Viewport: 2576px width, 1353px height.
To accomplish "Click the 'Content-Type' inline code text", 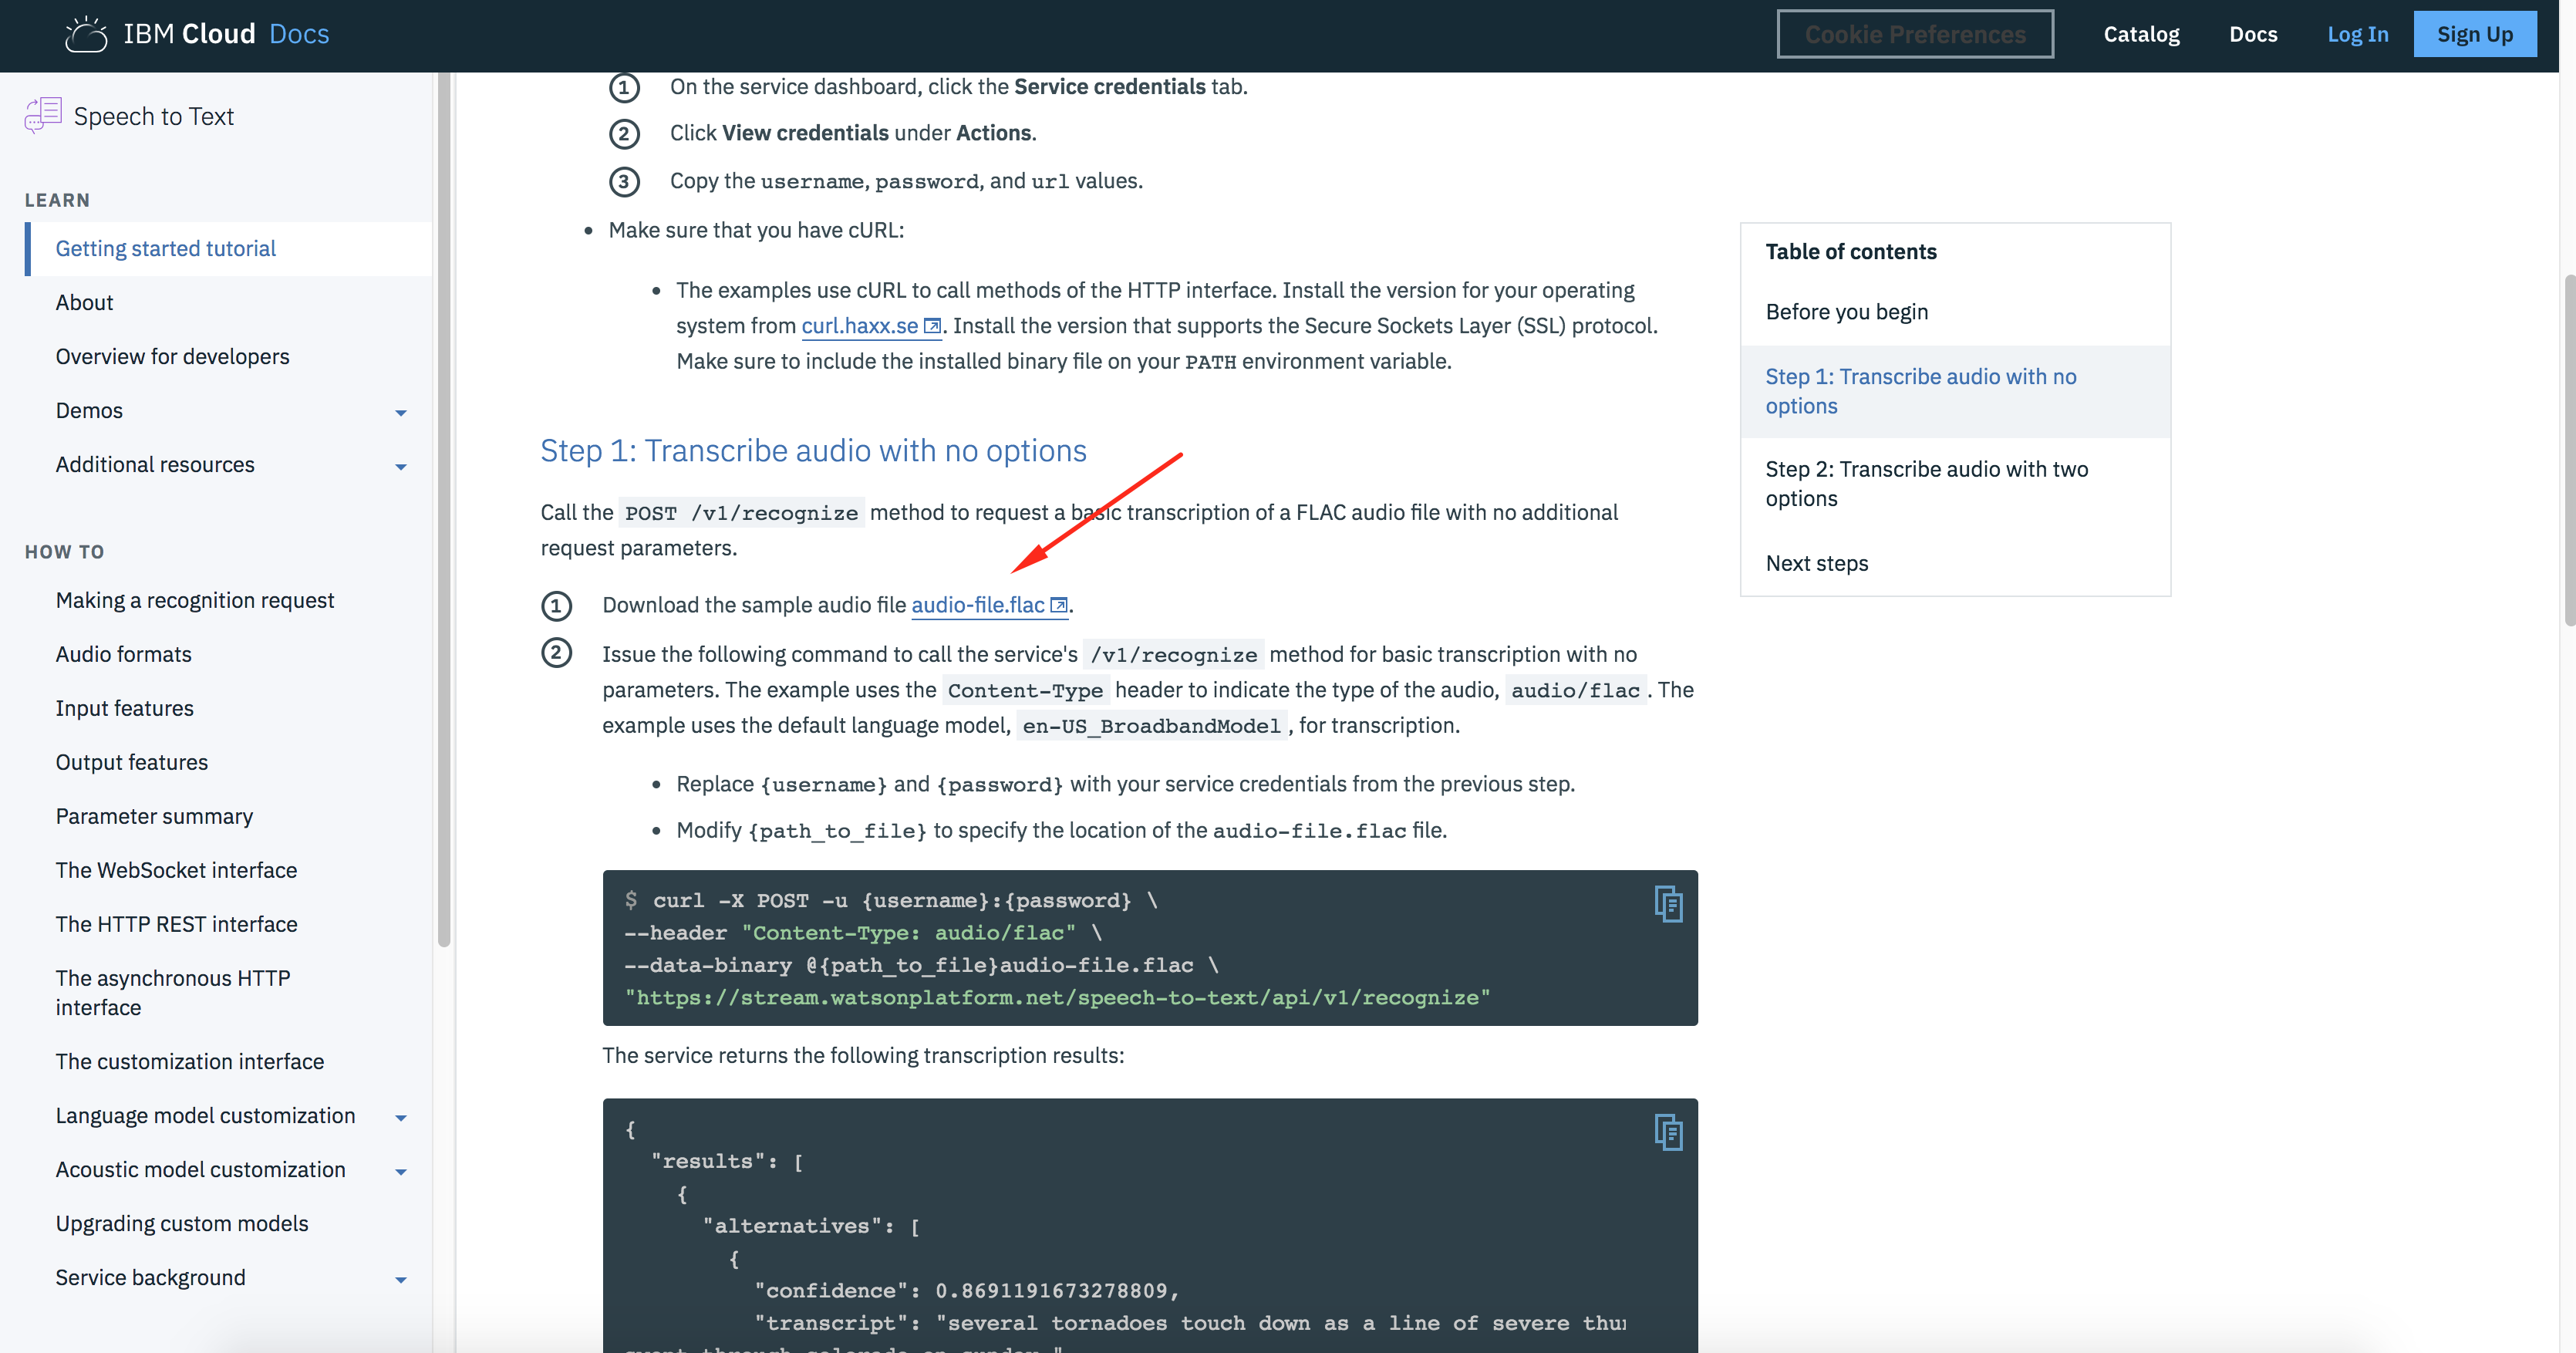I will pyautogui.click(x=1025, y=690).
